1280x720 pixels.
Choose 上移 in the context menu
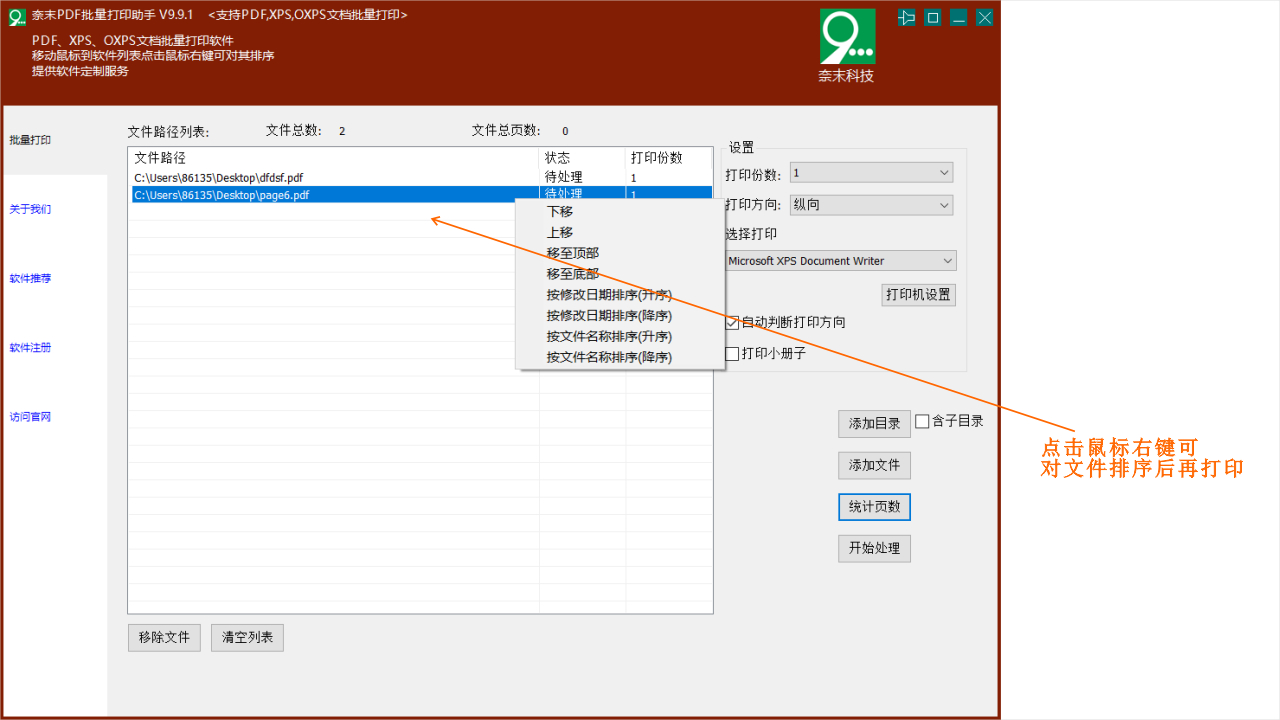coord(559,232)
